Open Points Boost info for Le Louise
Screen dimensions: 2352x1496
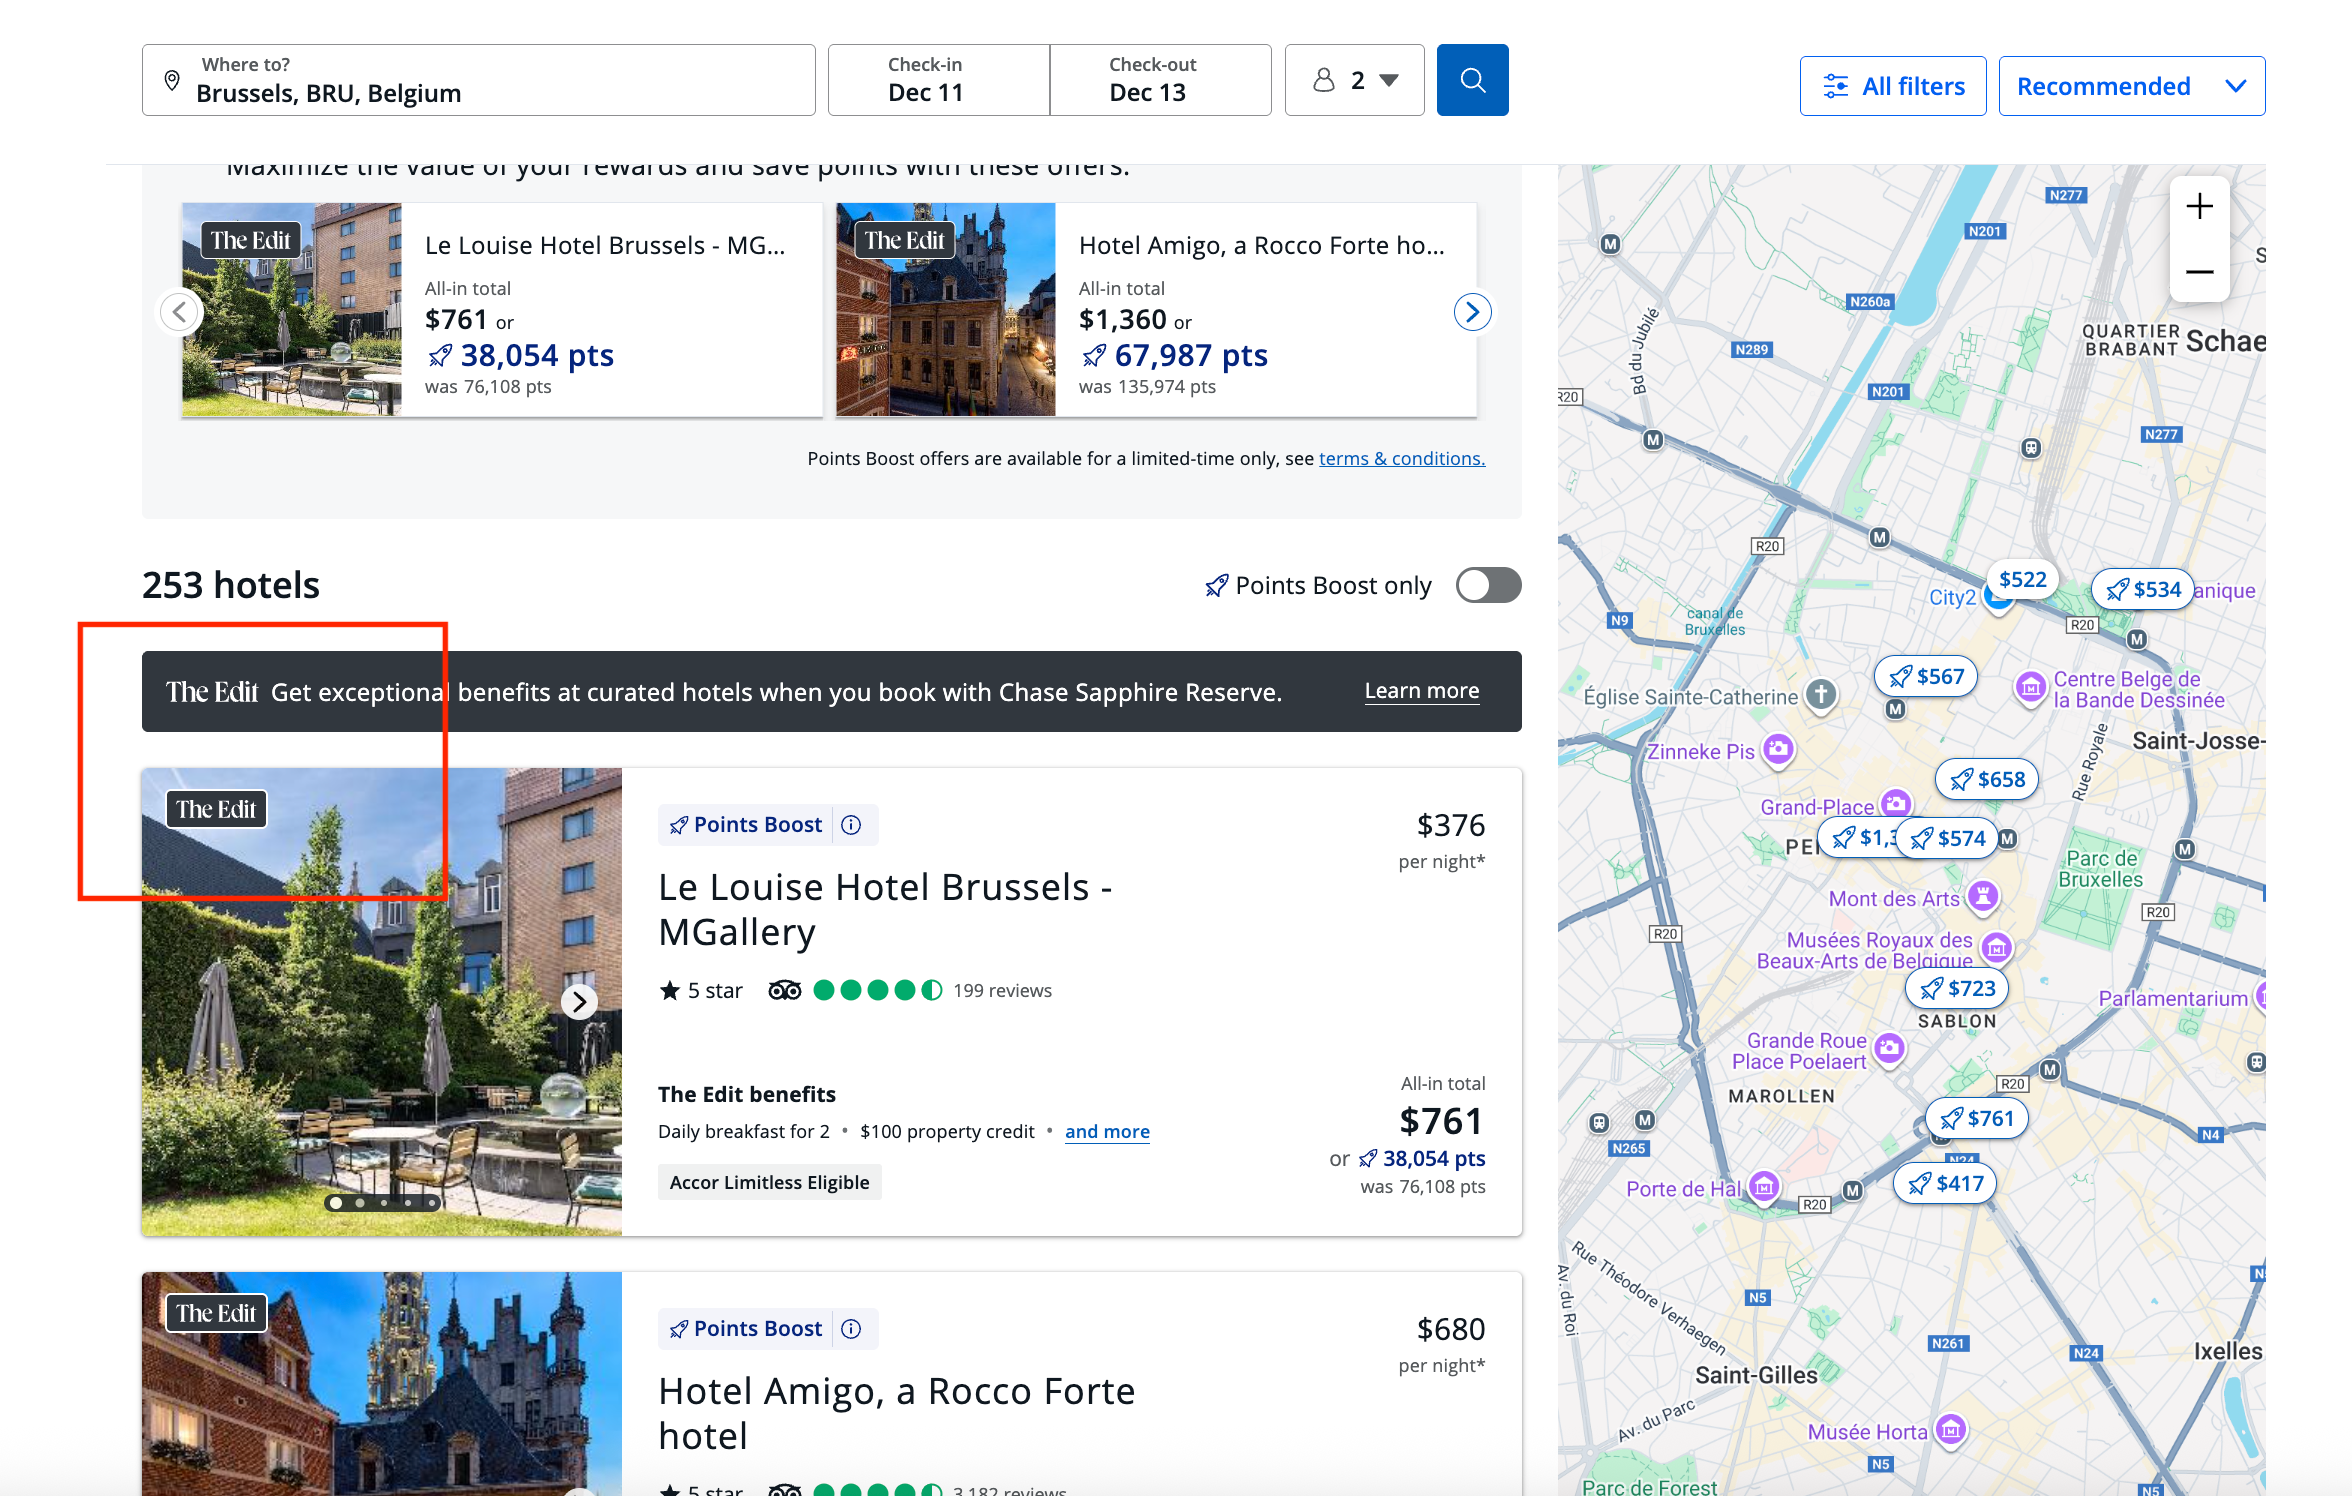tap(851, 825)
